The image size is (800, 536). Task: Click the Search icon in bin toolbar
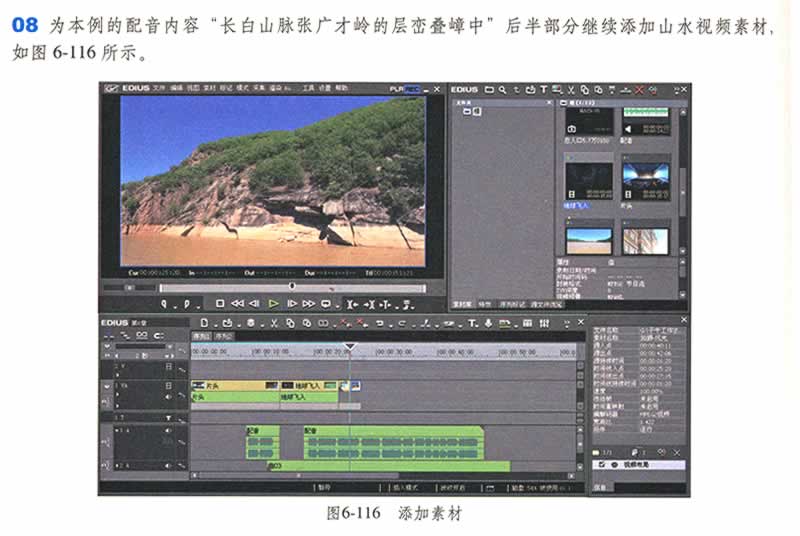[x=503, y=89]
